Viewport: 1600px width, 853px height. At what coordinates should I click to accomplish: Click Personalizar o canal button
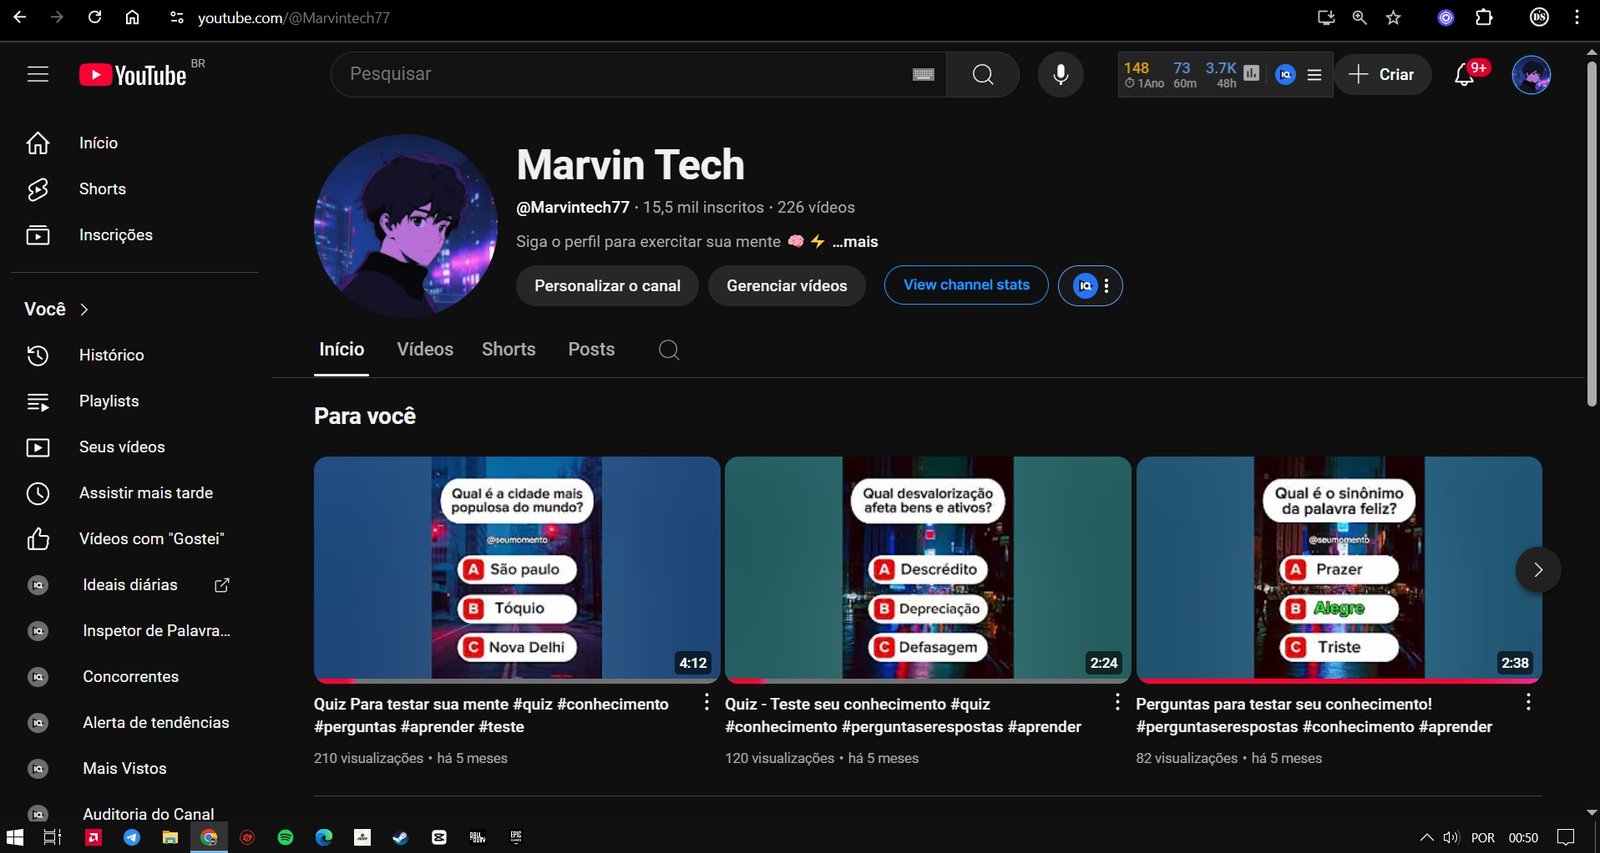point(607,286)
